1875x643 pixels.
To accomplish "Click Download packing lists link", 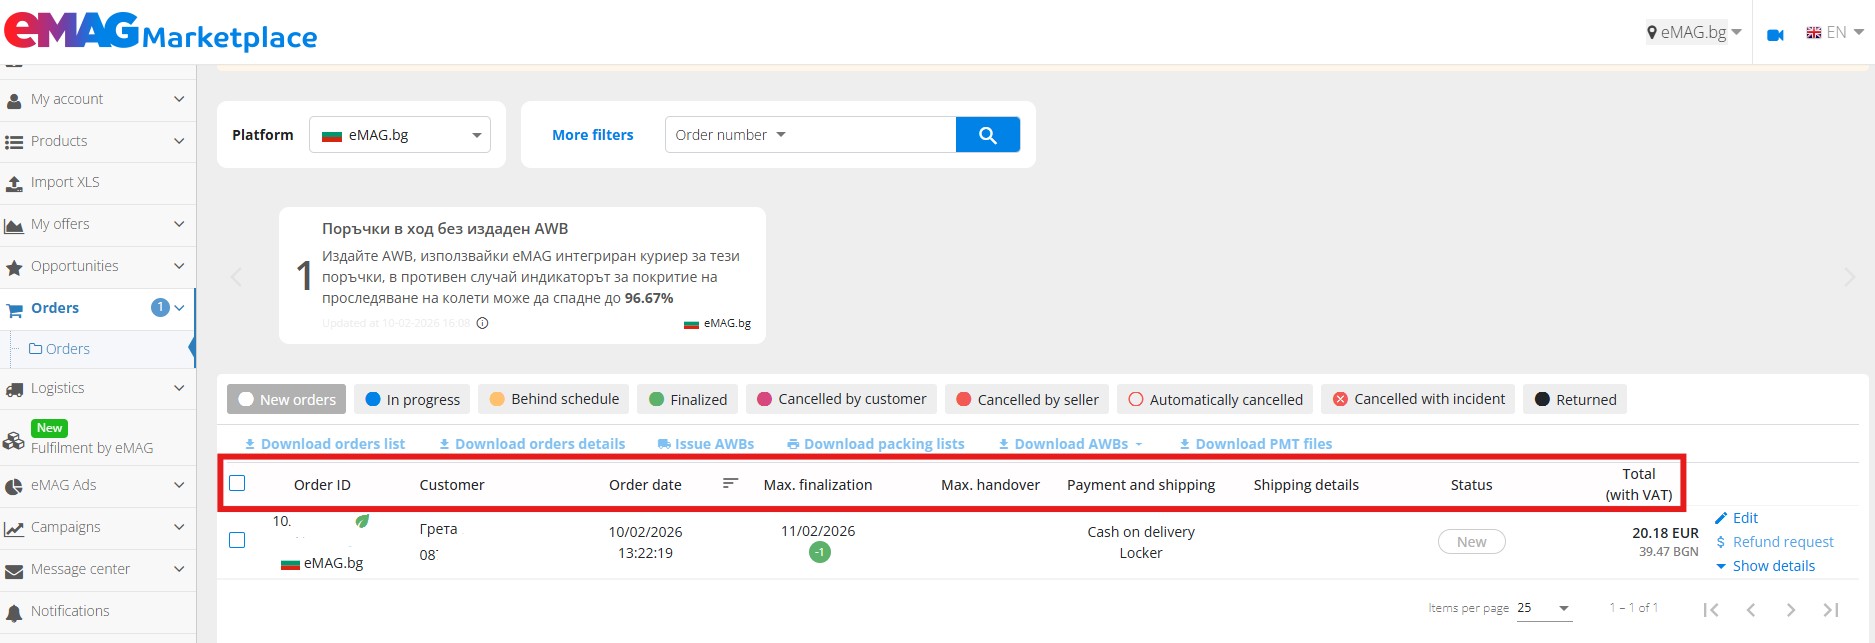I will [876, 444].
